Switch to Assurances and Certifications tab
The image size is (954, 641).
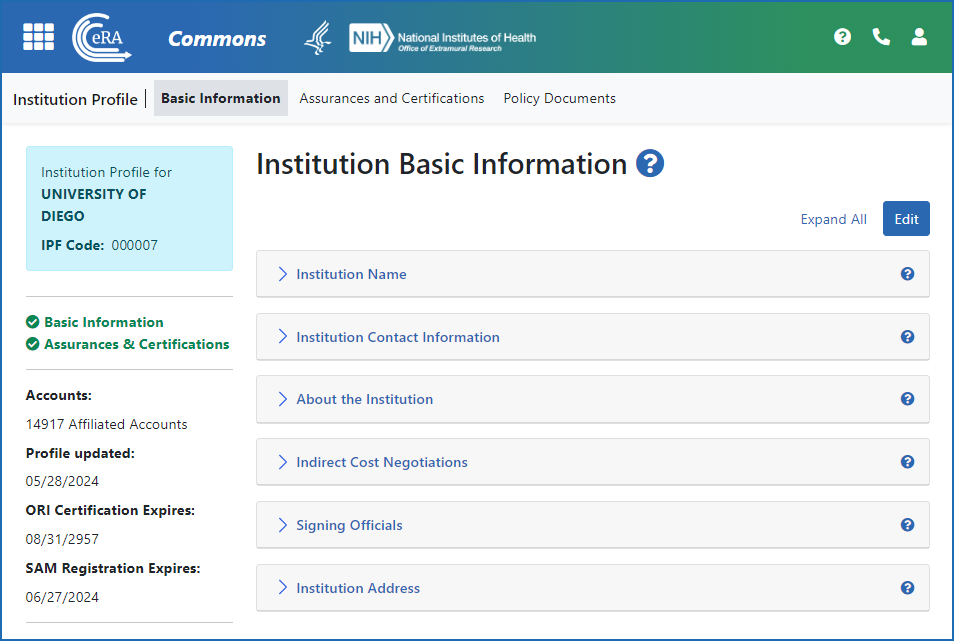coord(392,98)
